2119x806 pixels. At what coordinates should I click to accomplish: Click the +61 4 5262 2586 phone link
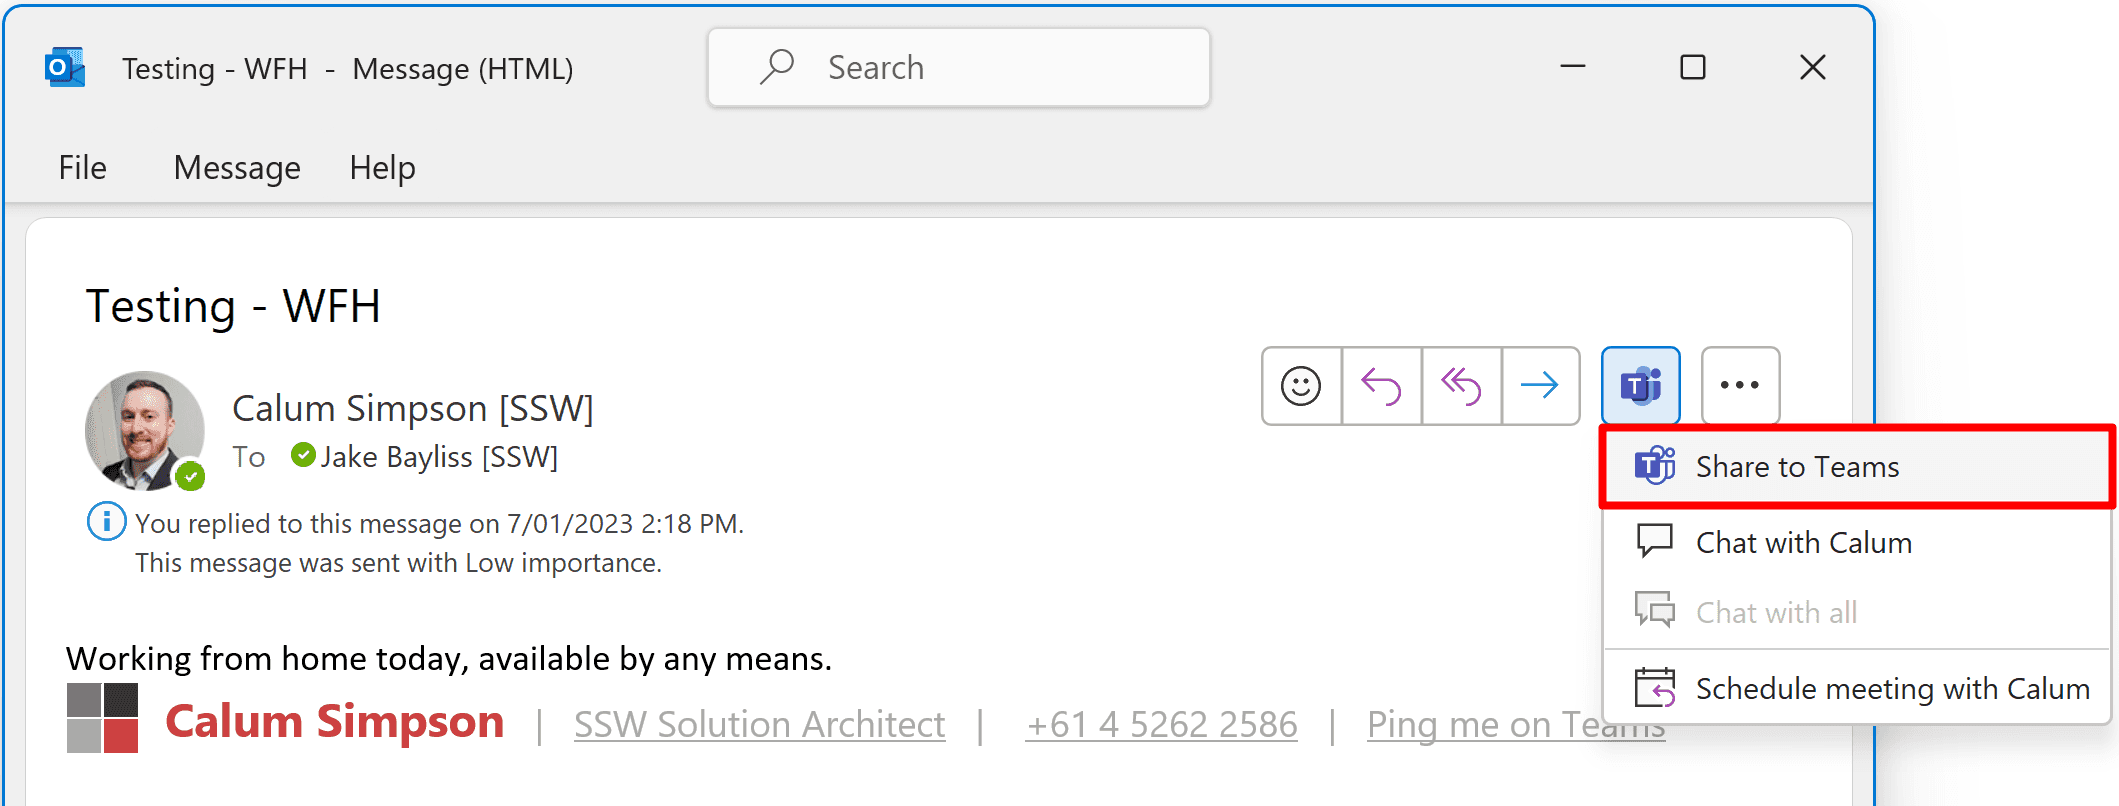[x=1161, y=725]
